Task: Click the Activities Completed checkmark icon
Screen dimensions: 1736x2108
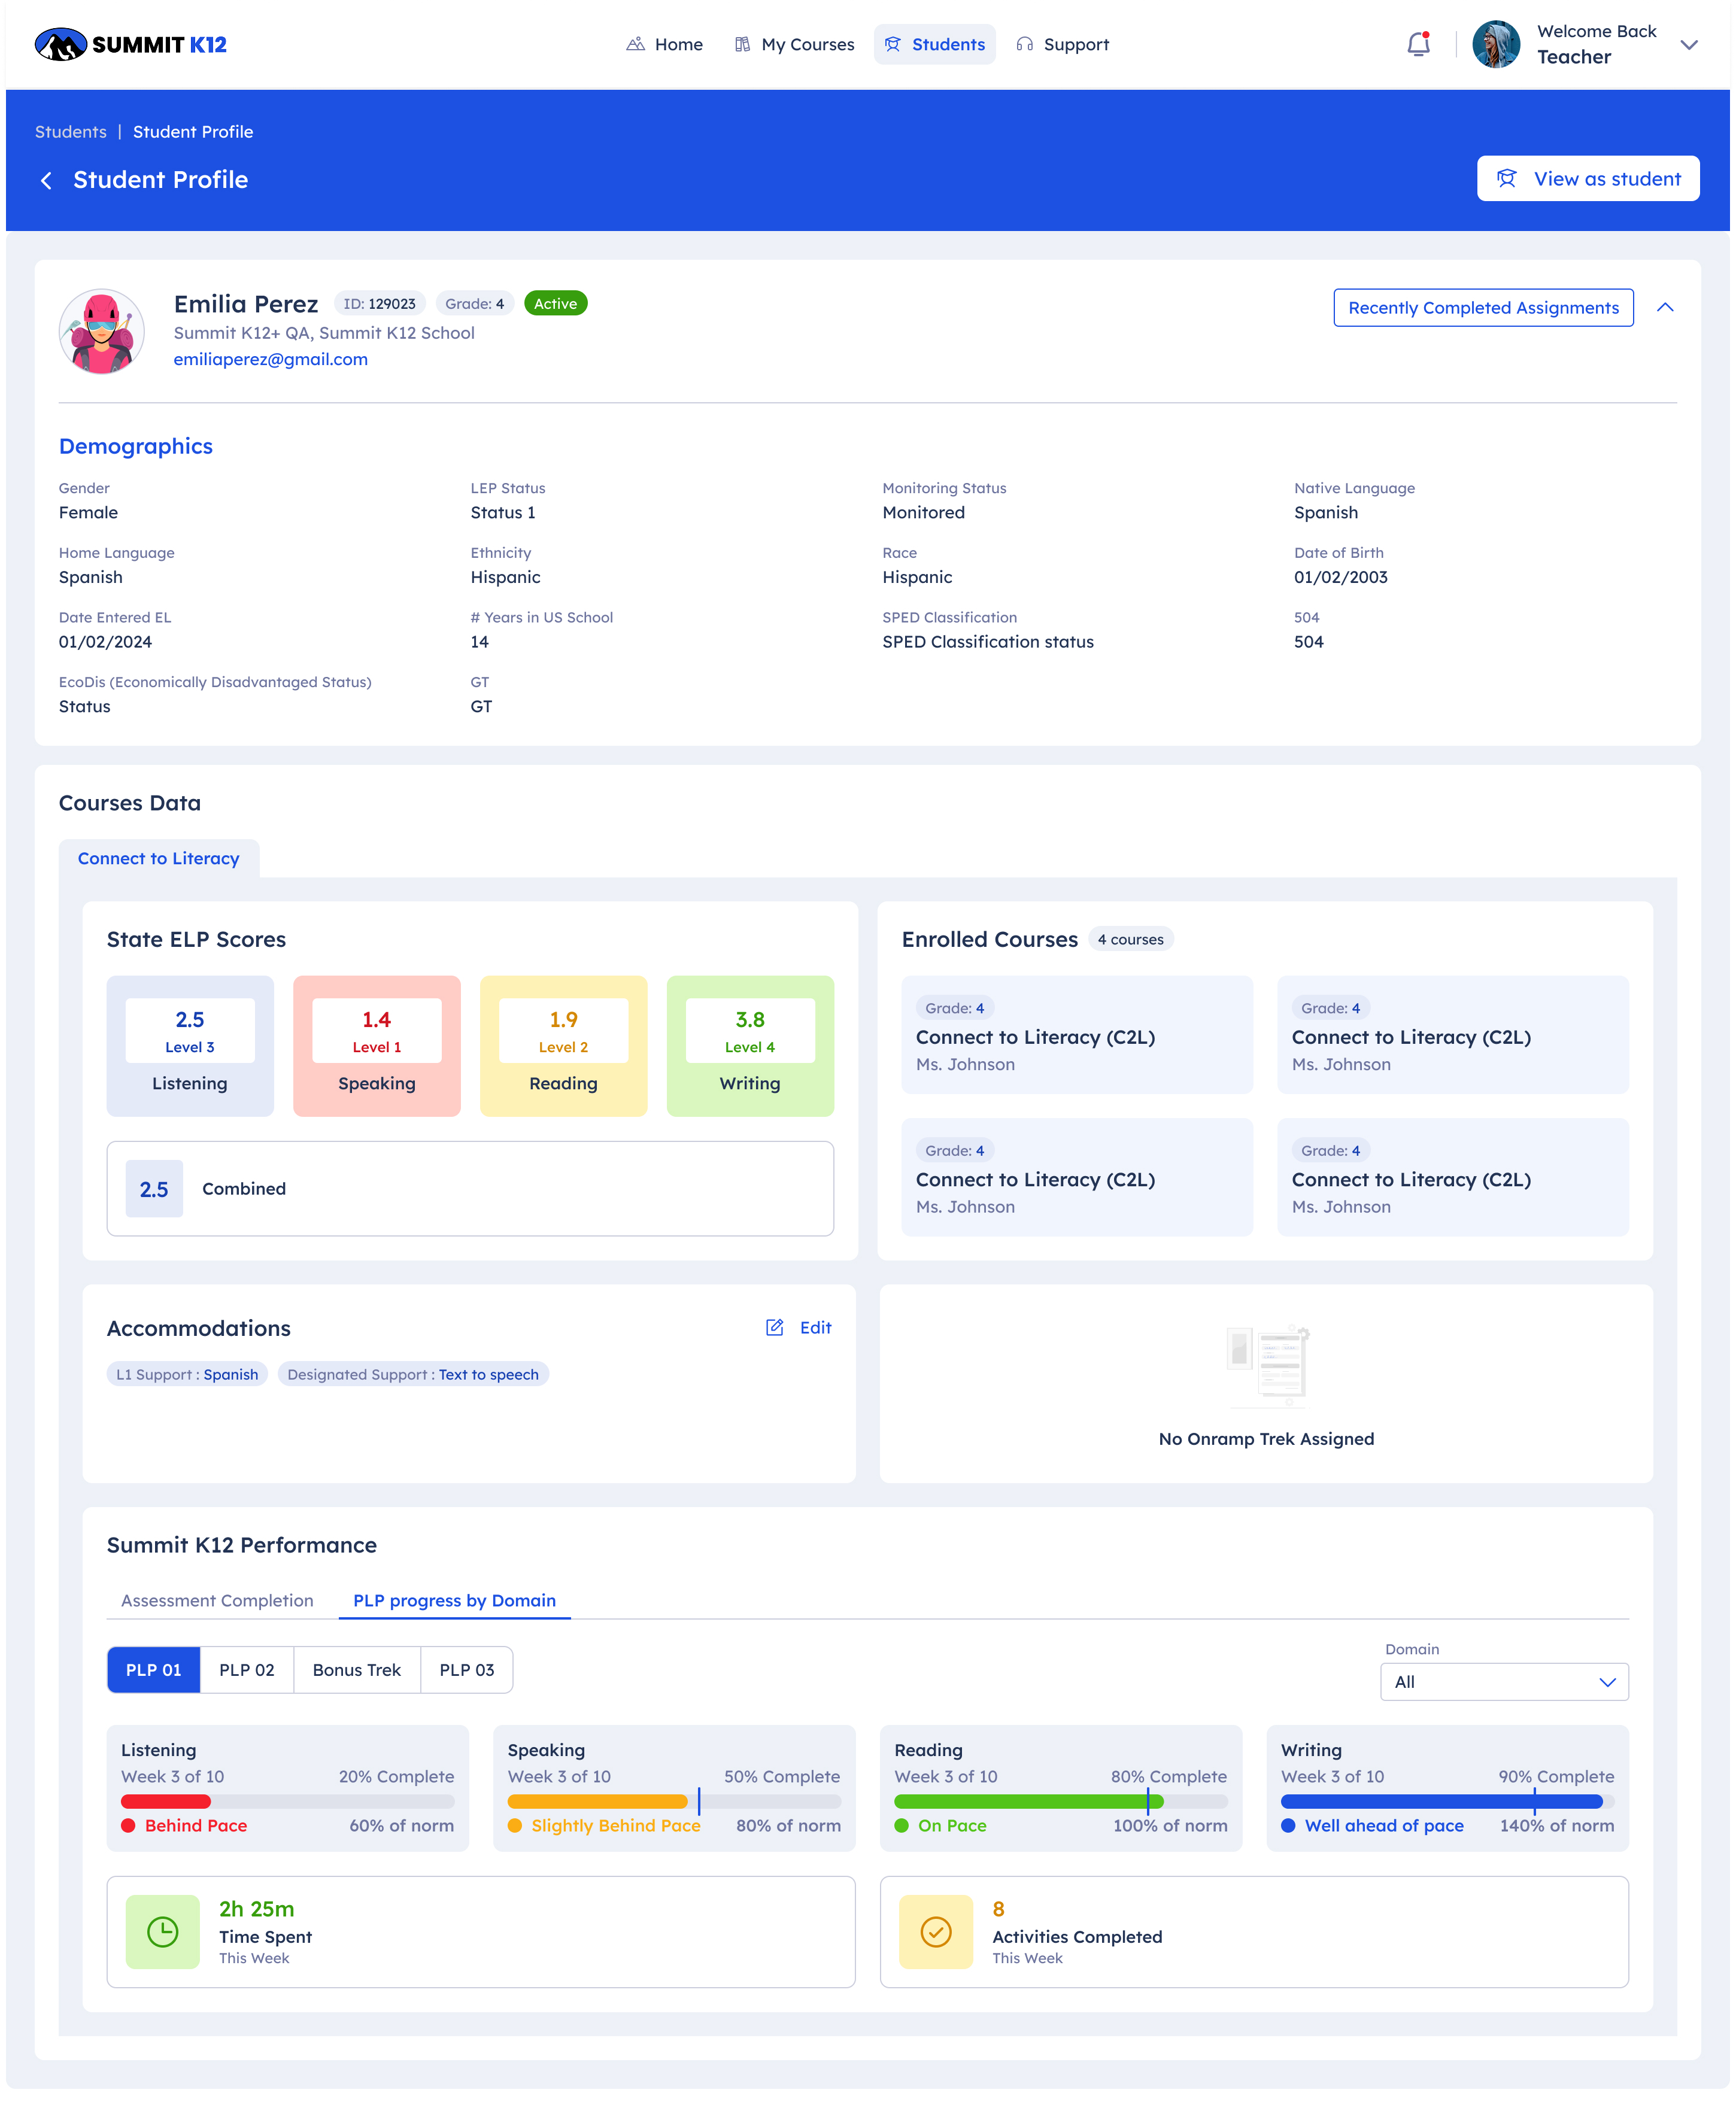Action: (936, 1931)
